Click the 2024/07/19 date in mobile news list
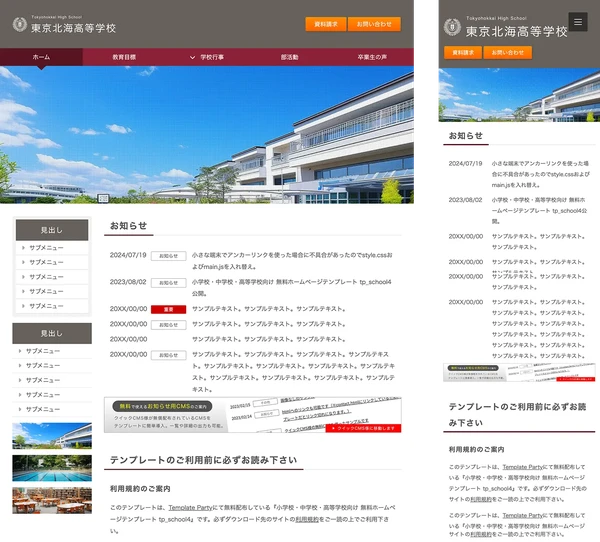This screenshot has height=542, width=600. click(465, 163)
